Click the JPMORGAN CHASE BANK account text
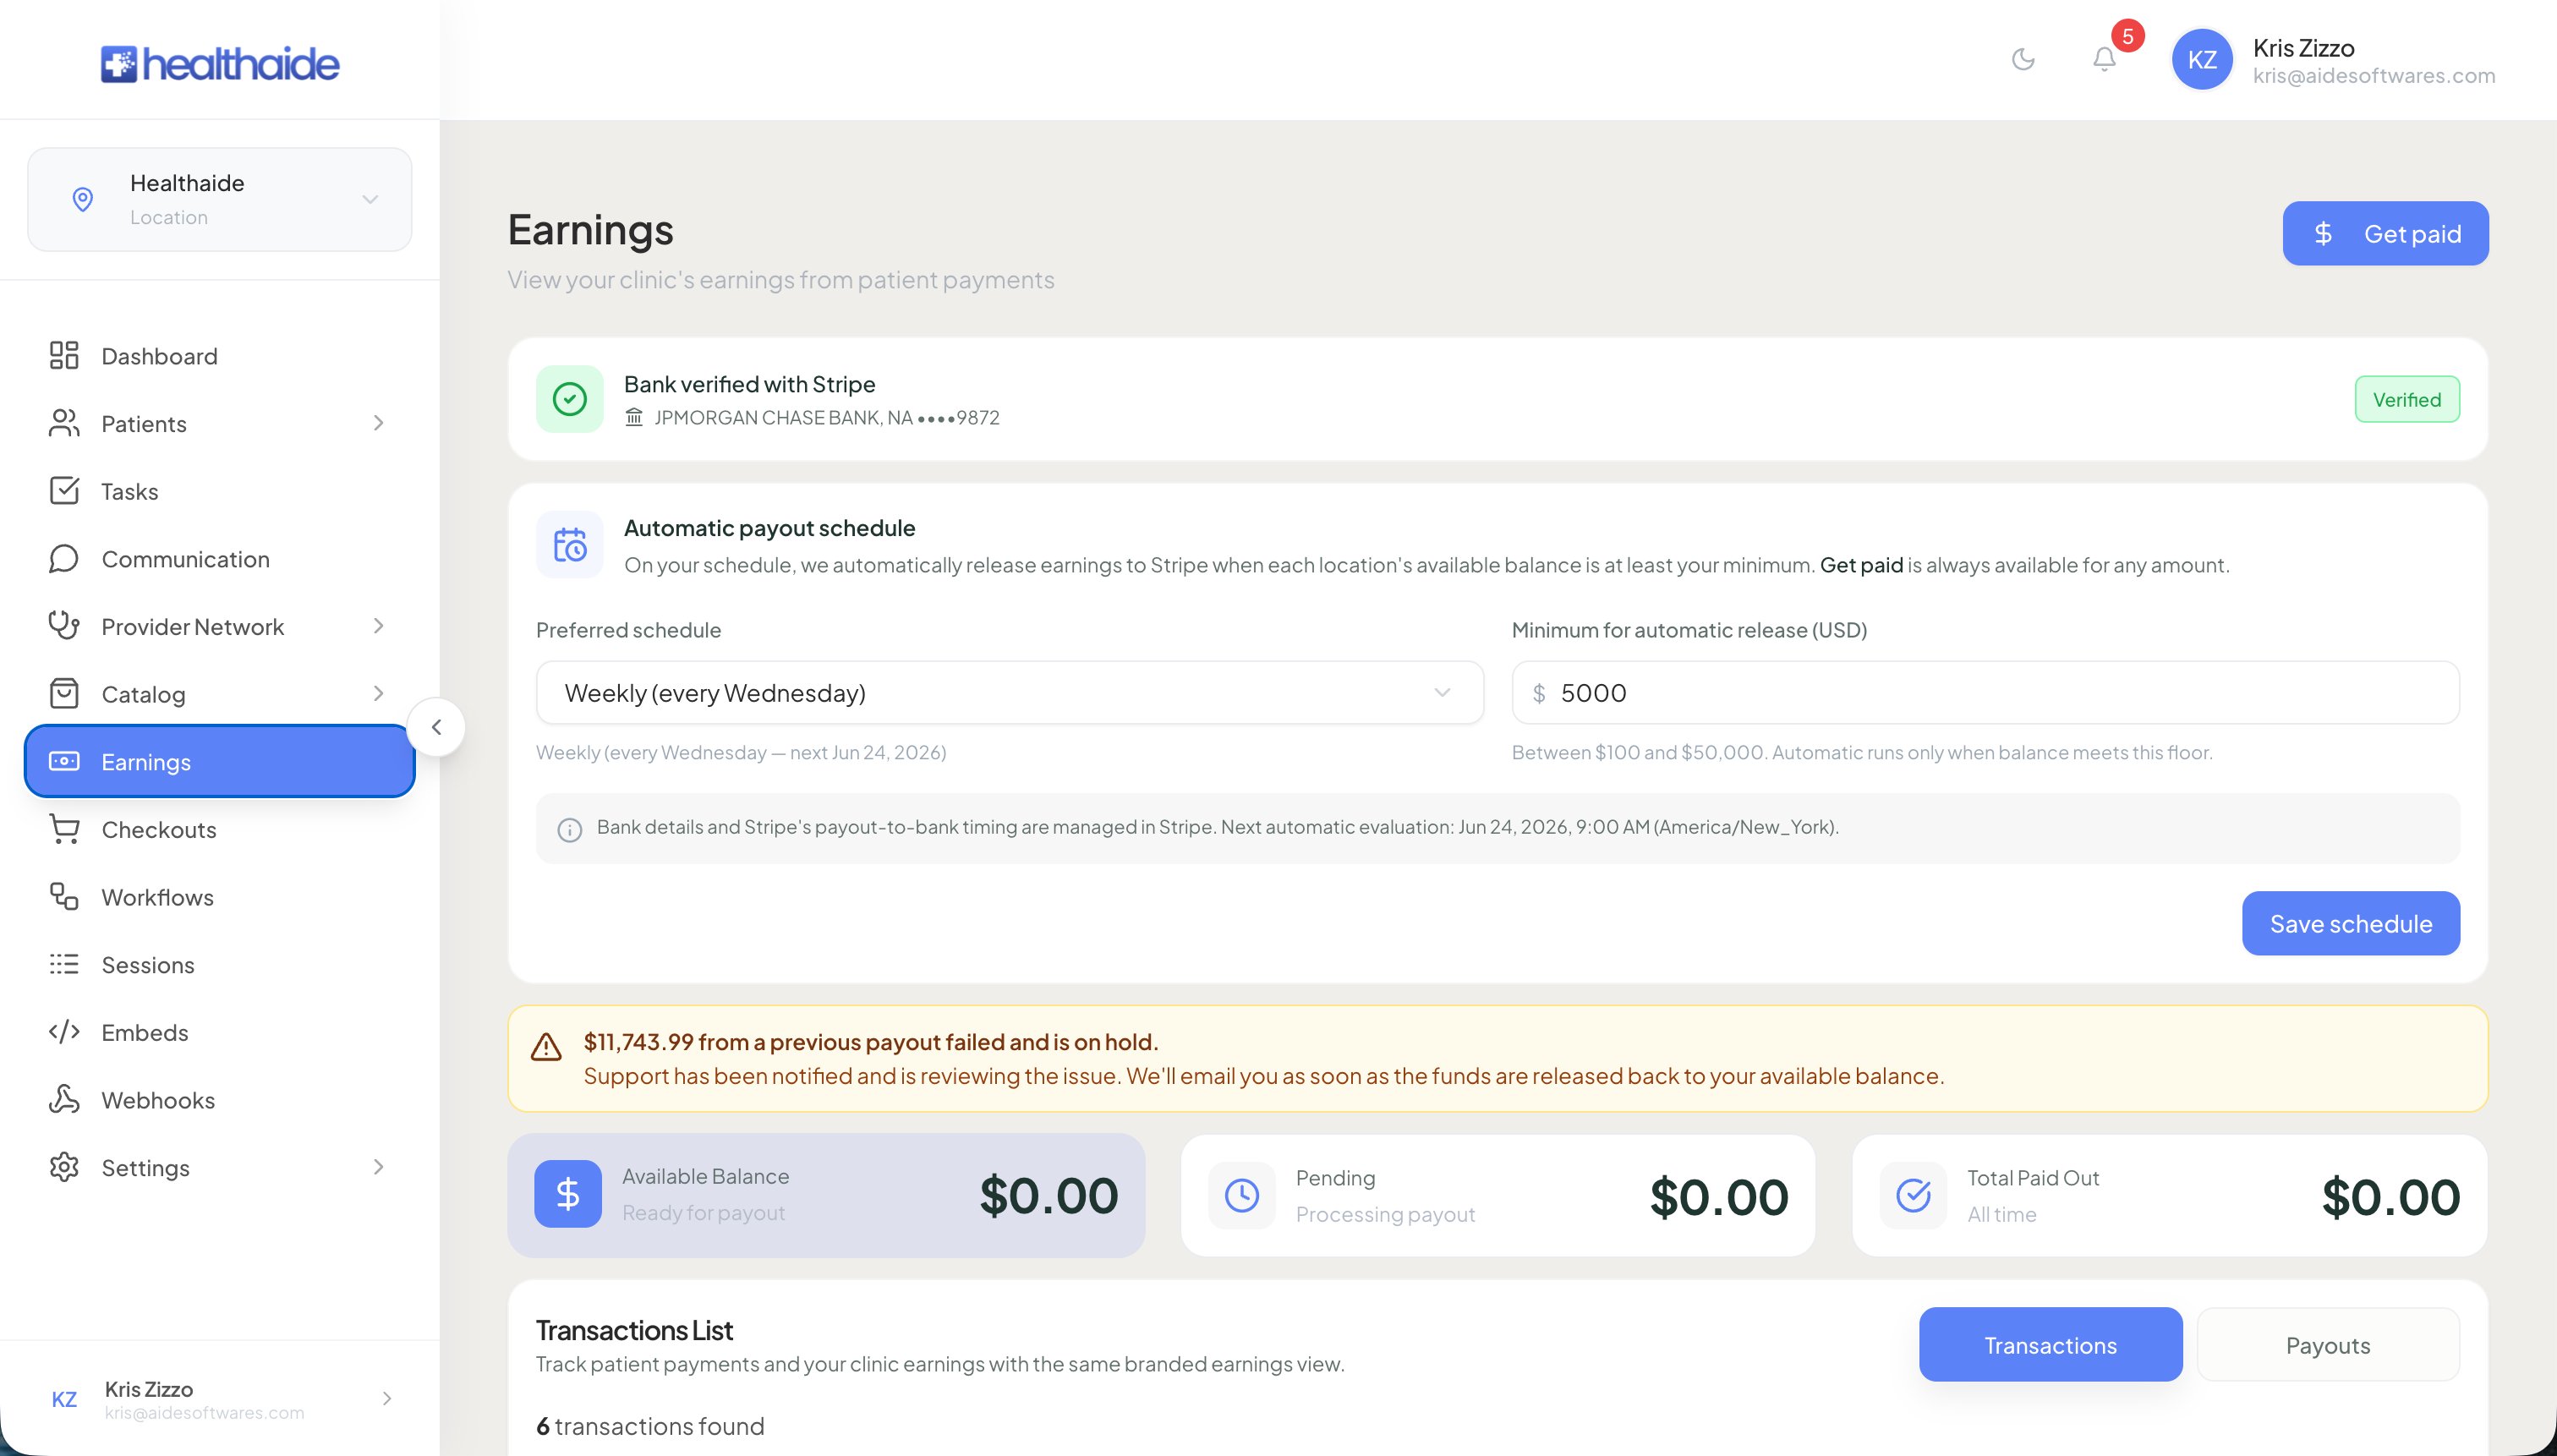The image size is (2557, 1456). 826,418
